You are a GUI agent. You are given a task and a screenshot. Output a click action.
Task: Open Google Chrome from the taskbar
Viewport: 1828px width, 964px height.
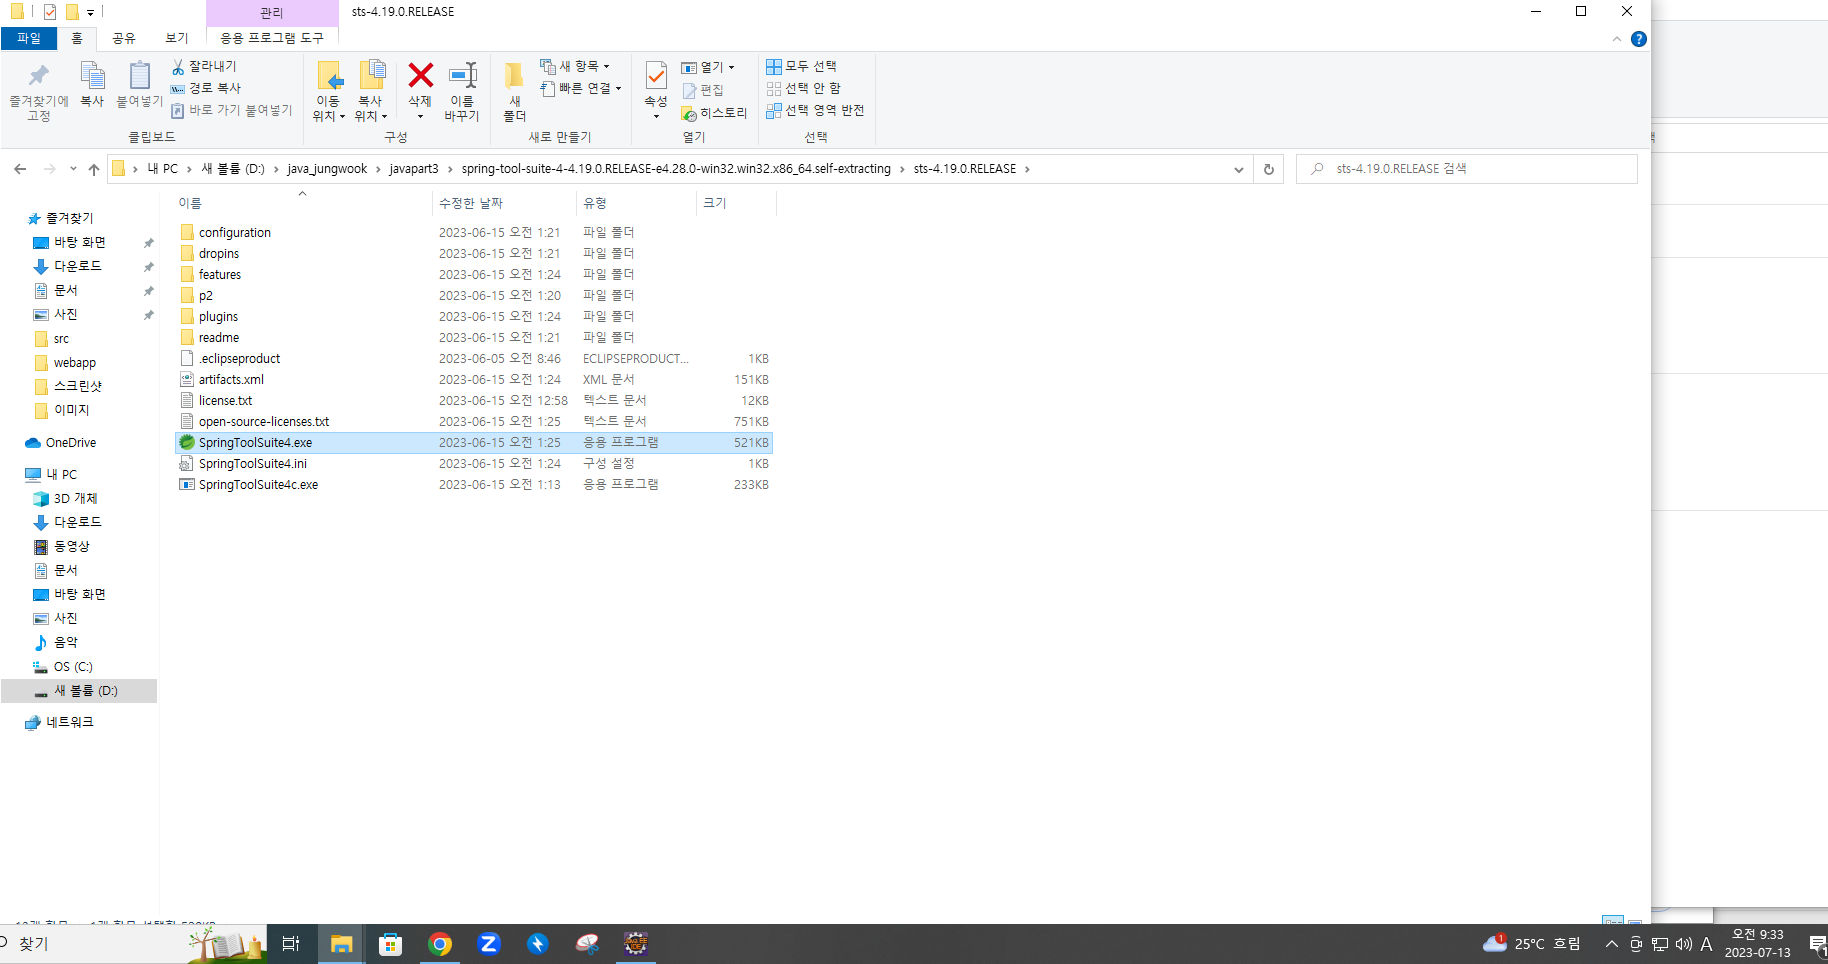click(x=440, y=944)
